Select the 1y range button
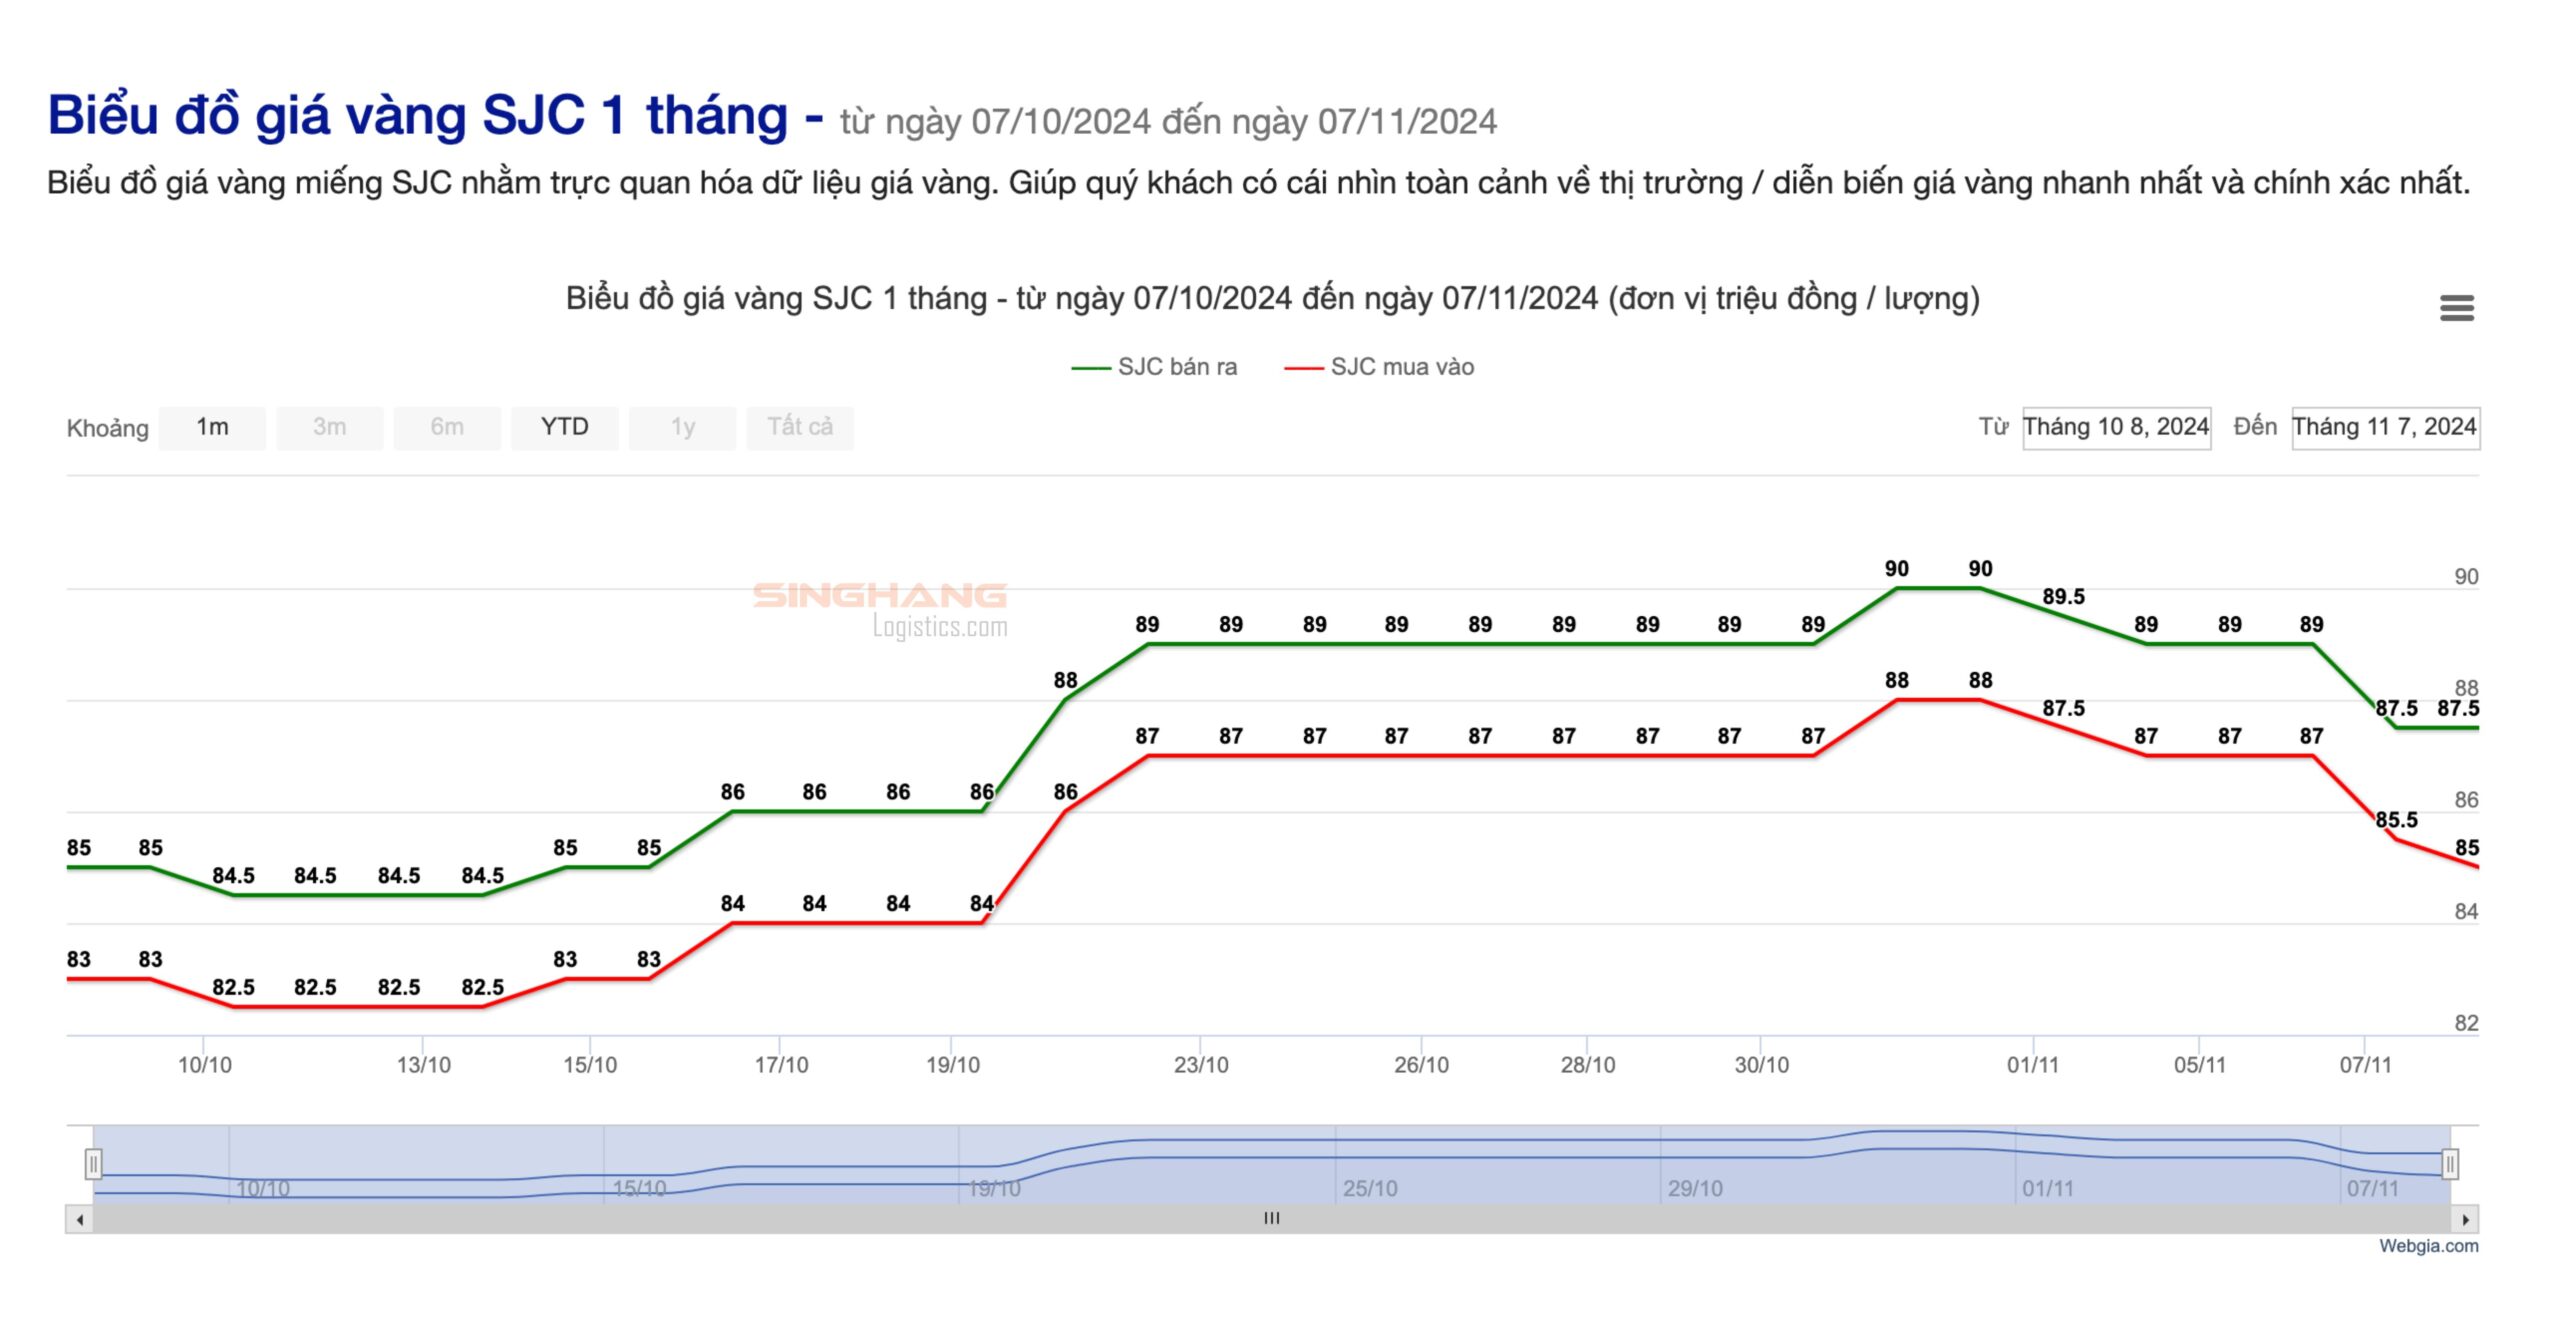Image resolution: width=2560 pixels, height=1336 pixels. 682,428
